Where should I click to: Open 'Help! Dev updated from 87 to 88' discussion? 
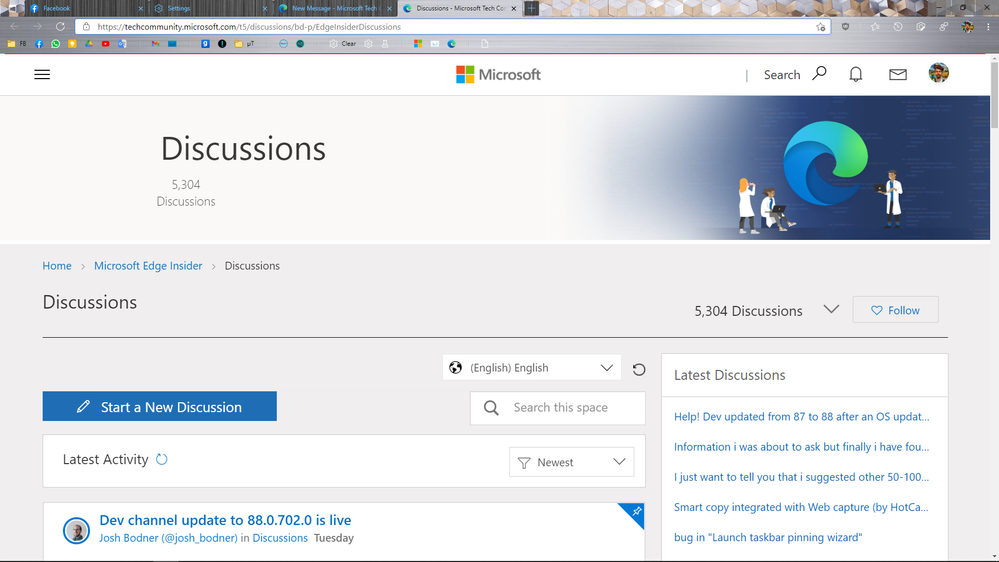point(801,417)
